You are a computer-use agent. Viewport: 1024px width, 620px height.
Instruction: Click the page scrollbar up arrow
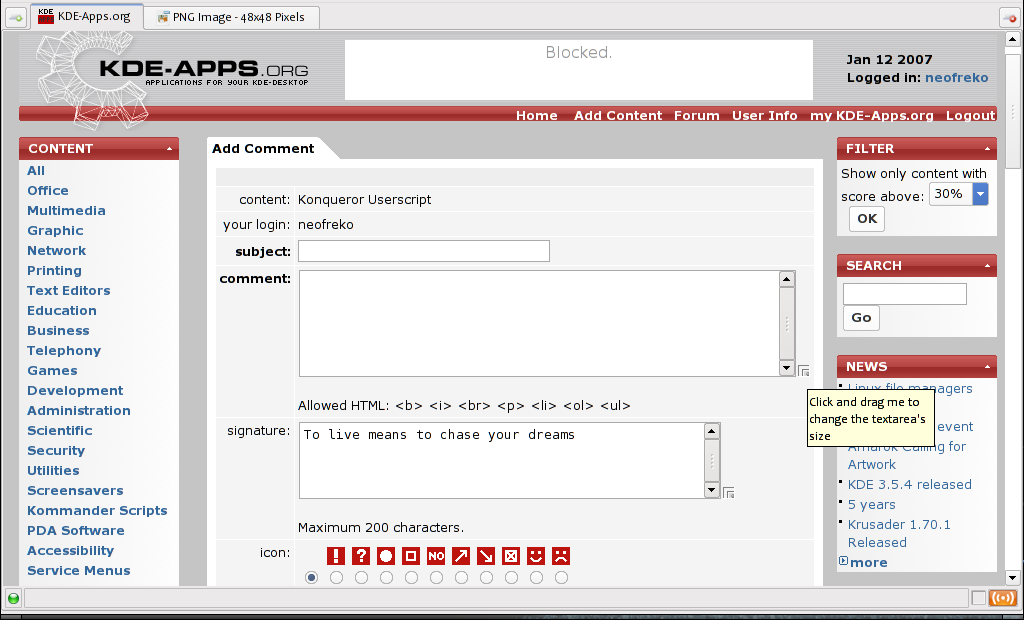1012,39
